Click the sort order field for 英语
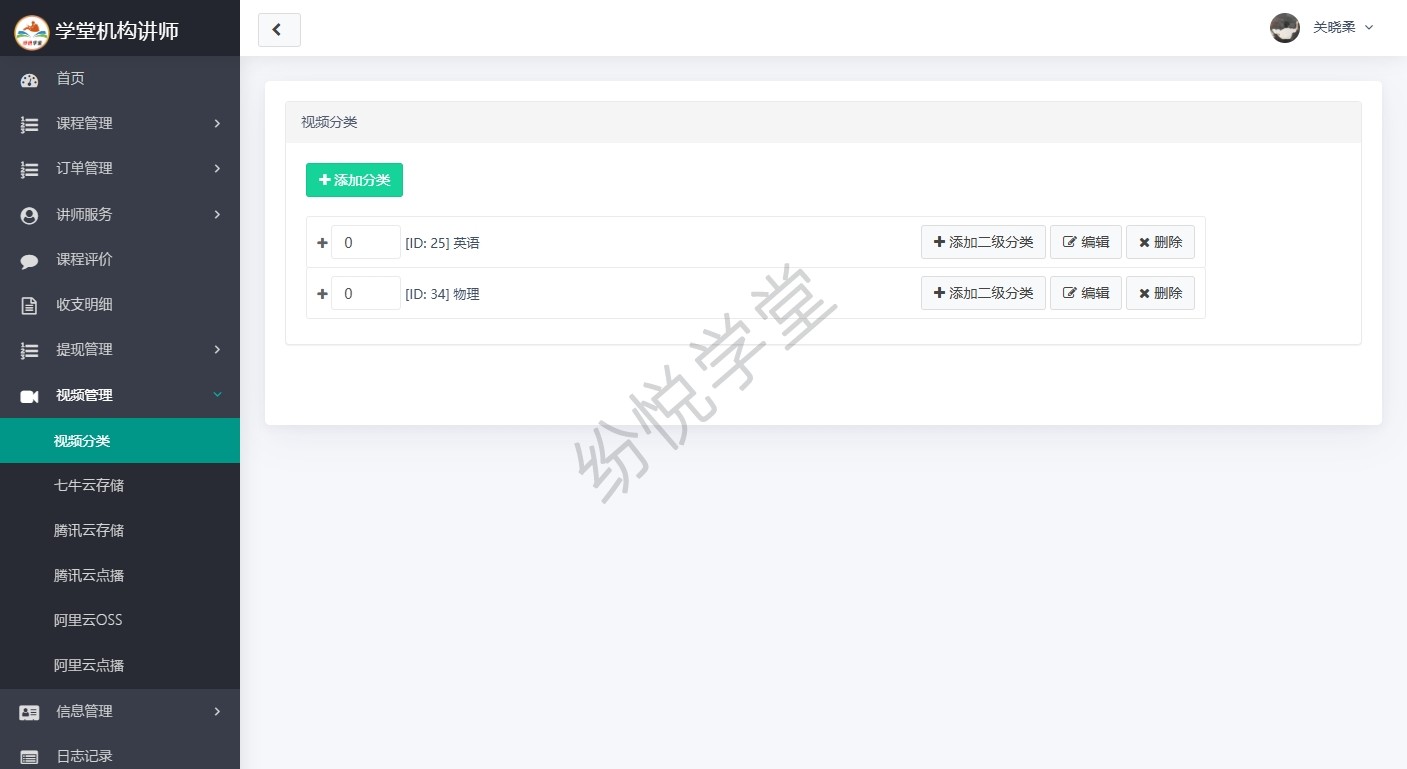The width and height of the screenshot is (1407, 769). (365, 242)
